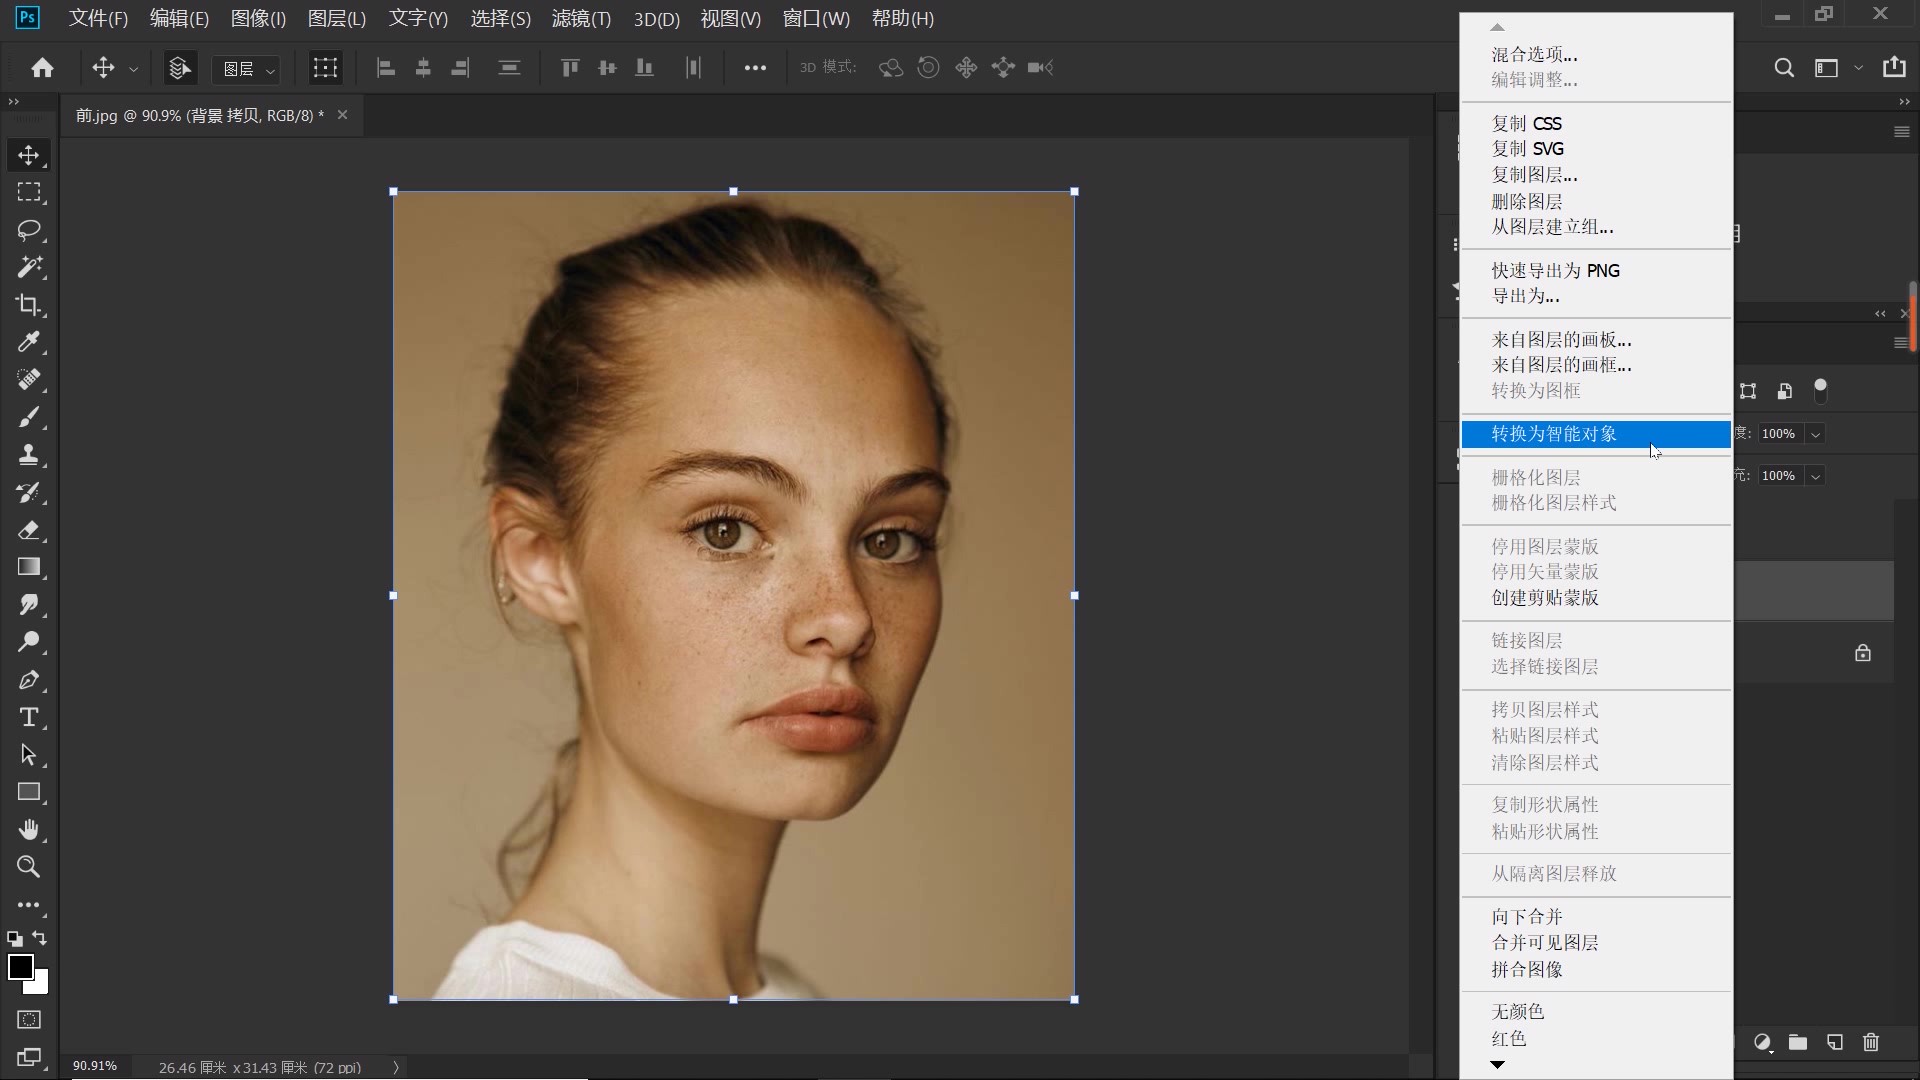The height and width of the screenshot is (1080, 1920).
Task: Select the Hand tool
Action: coord(28,830)
